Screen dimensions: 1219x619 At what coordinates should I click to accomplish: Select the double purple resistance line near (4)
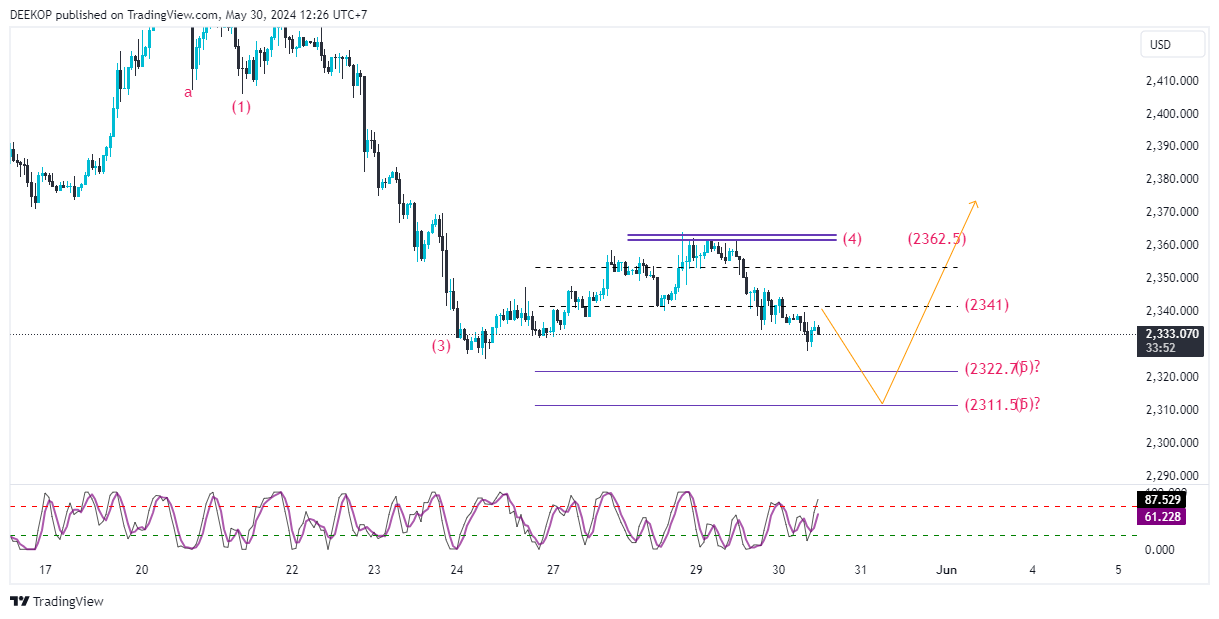click(x=731, y=237)
